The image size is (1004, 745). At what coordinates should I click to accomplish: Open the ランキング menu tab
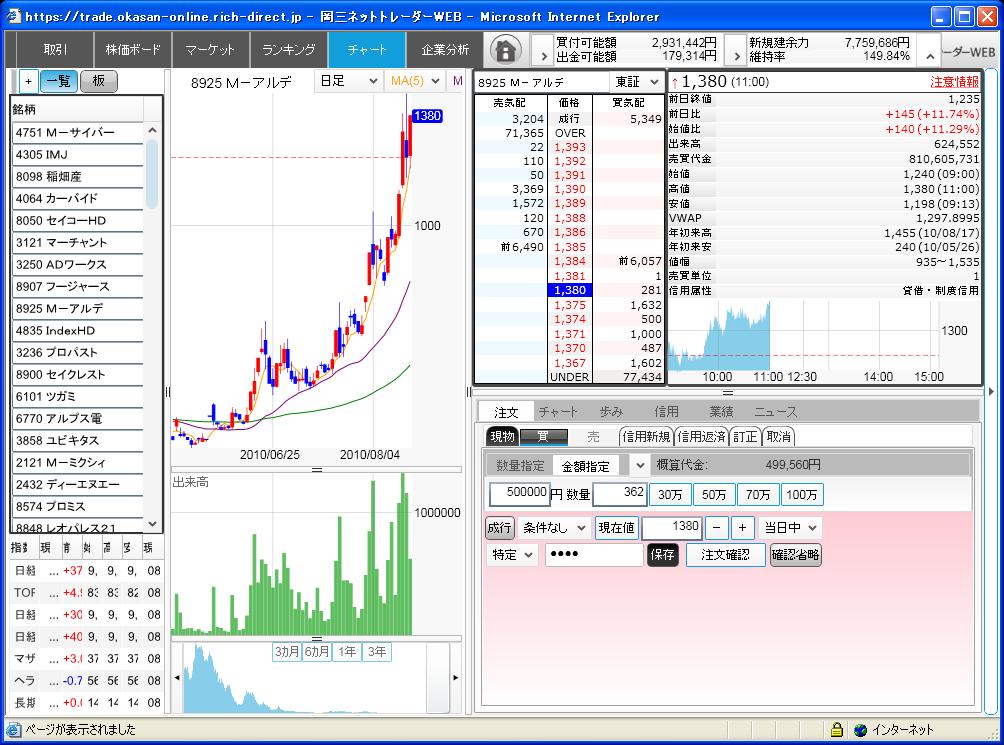coord(289,50)
